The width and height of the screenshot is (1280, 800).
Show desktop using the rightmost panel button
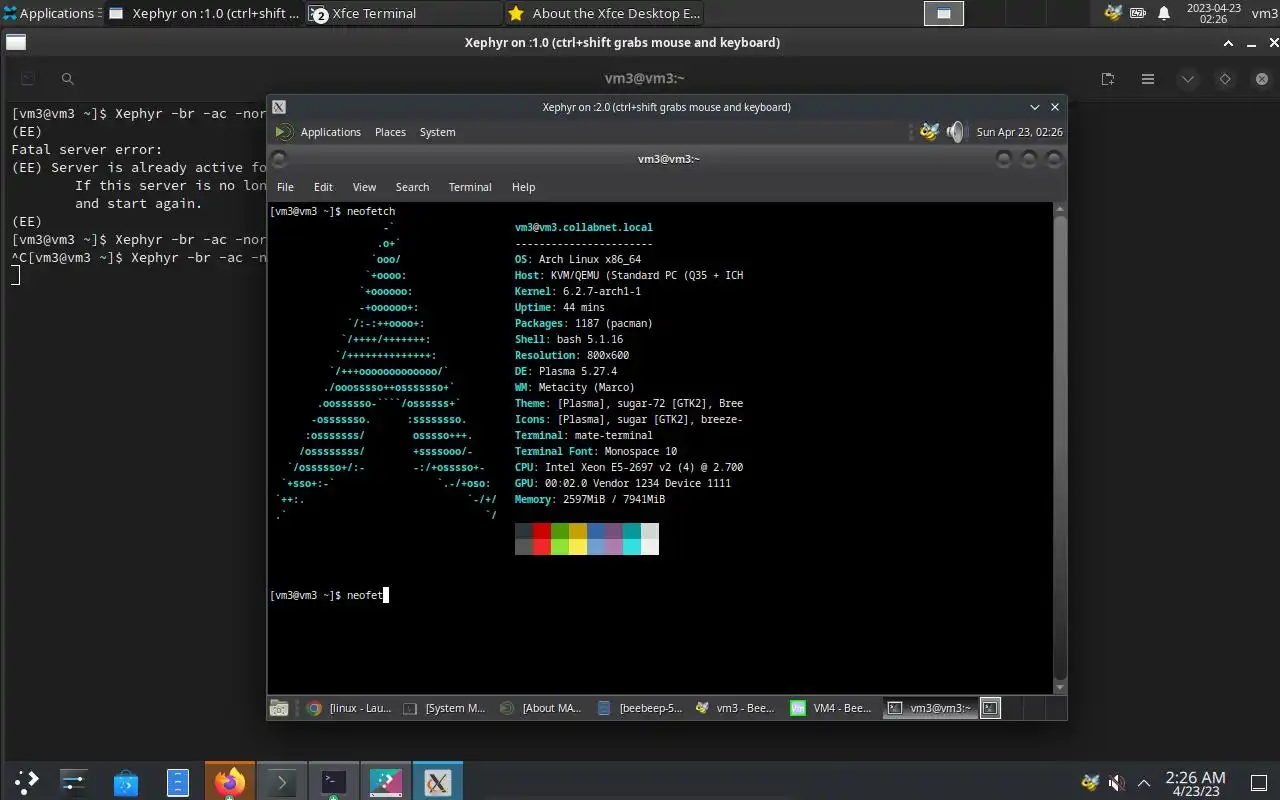[x=1259, y=782]
